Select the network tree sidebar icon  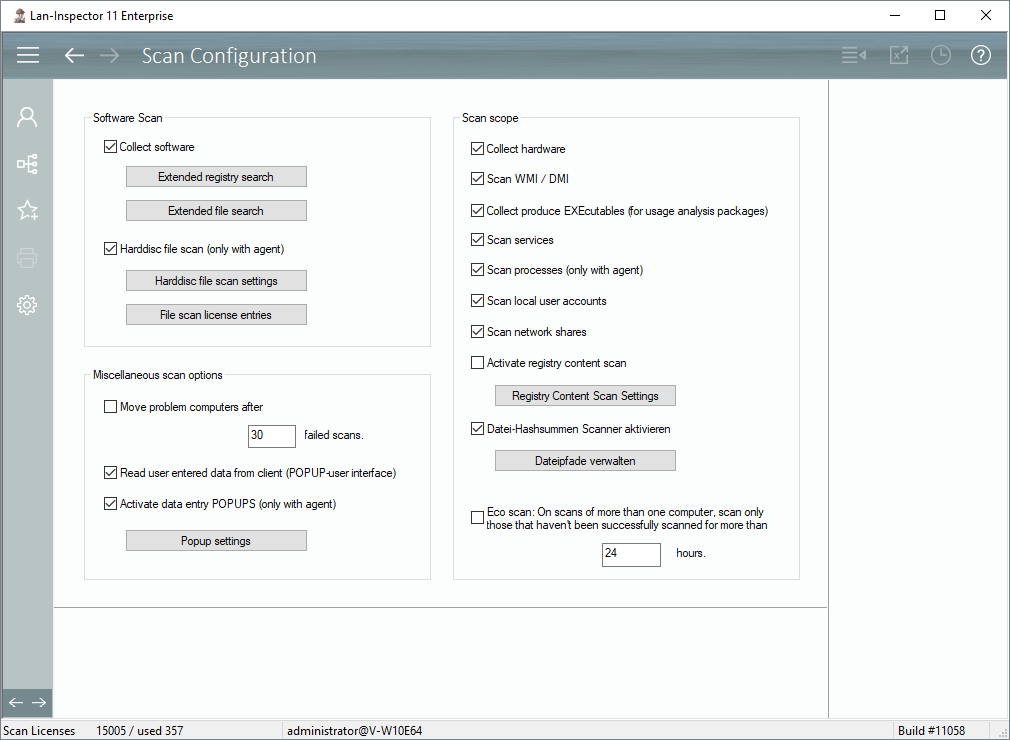point(27,164)
